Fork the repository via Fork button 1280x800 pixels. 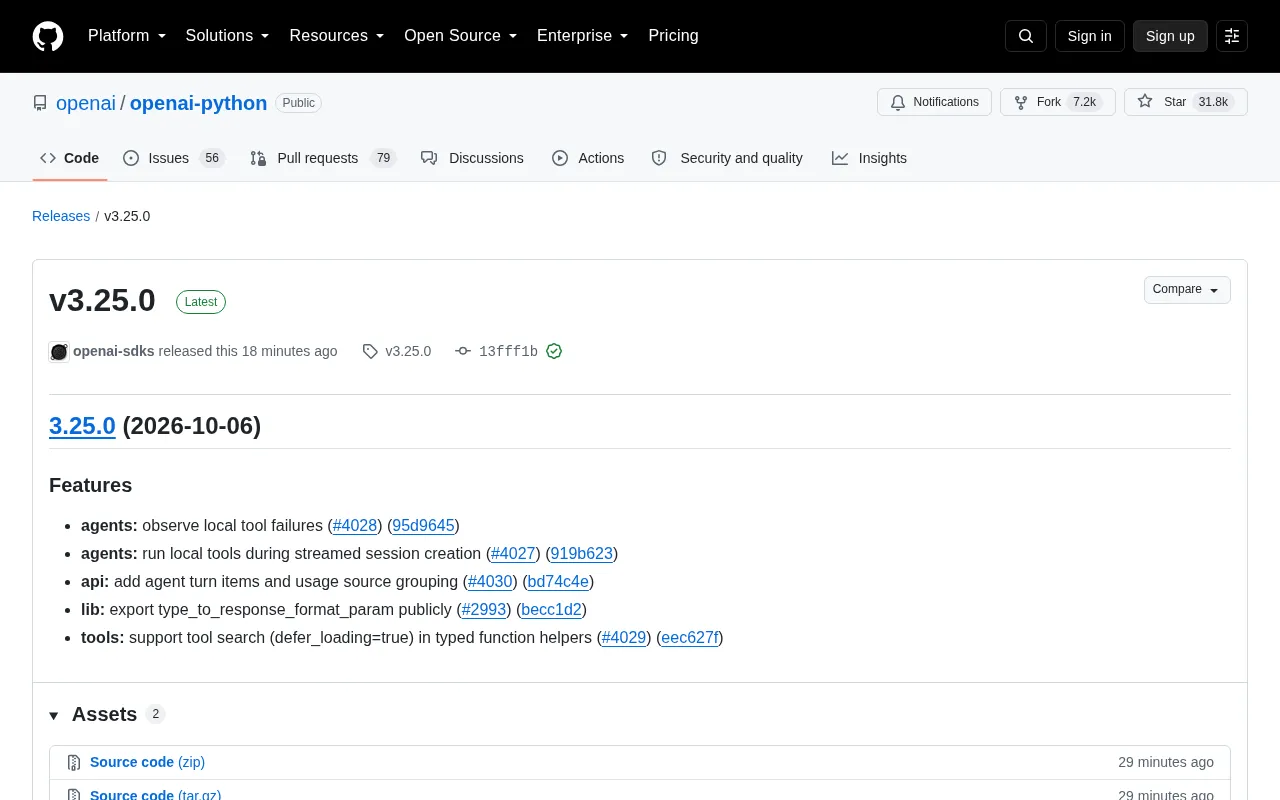pos(1057,102)
